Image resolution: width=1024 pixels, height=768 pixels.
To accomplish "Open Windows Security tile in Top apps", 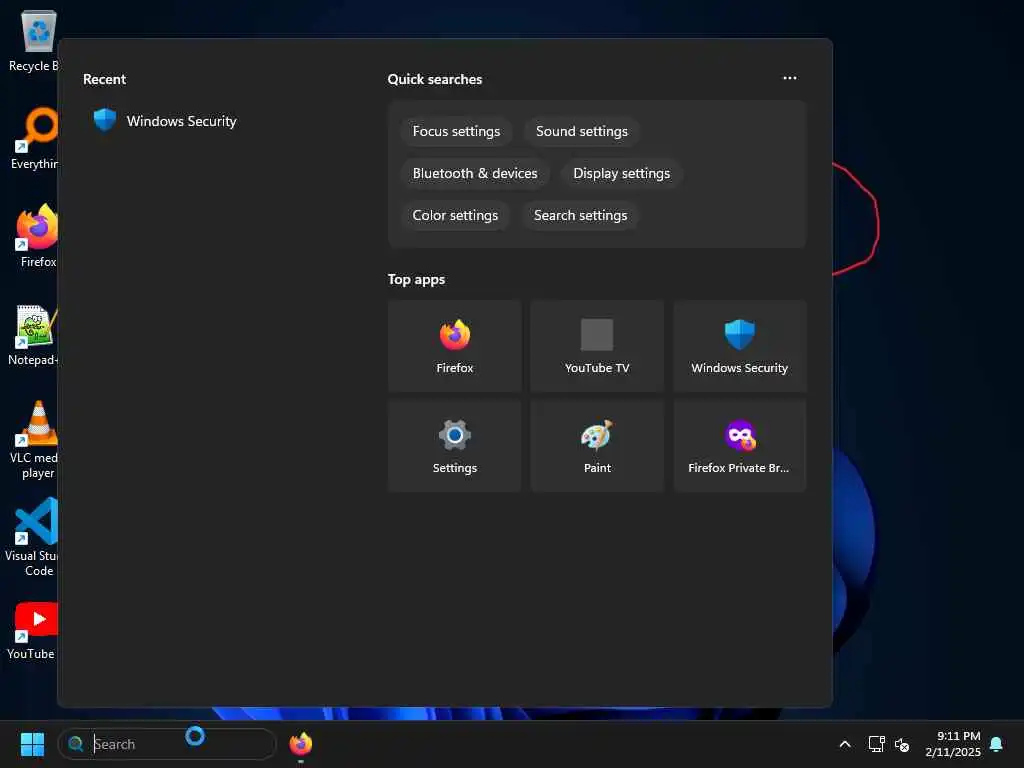I will [x=739, y=346].
